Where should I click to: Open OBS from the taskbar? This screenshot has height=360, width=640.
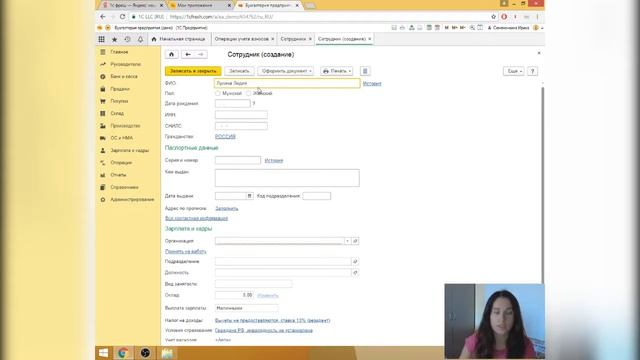[x=145, y=353]
